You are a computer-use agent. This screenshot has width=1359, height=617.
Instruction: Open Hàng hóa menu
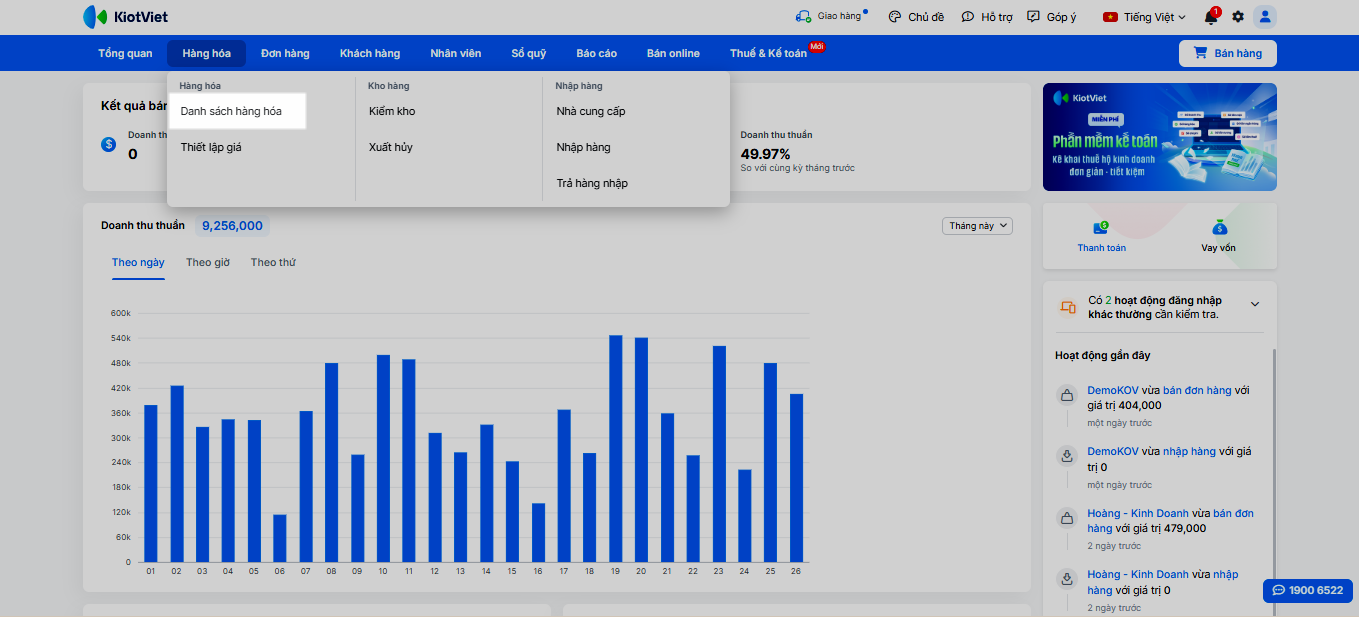point(206,53)
